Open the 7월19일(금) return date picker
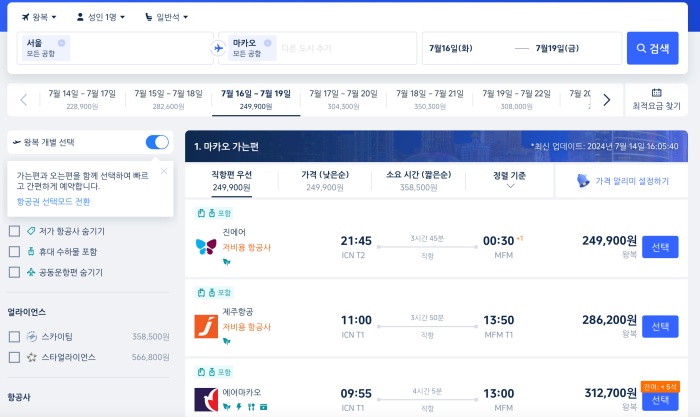The height and width of the screenshot is (417, 700). [557, 48]
